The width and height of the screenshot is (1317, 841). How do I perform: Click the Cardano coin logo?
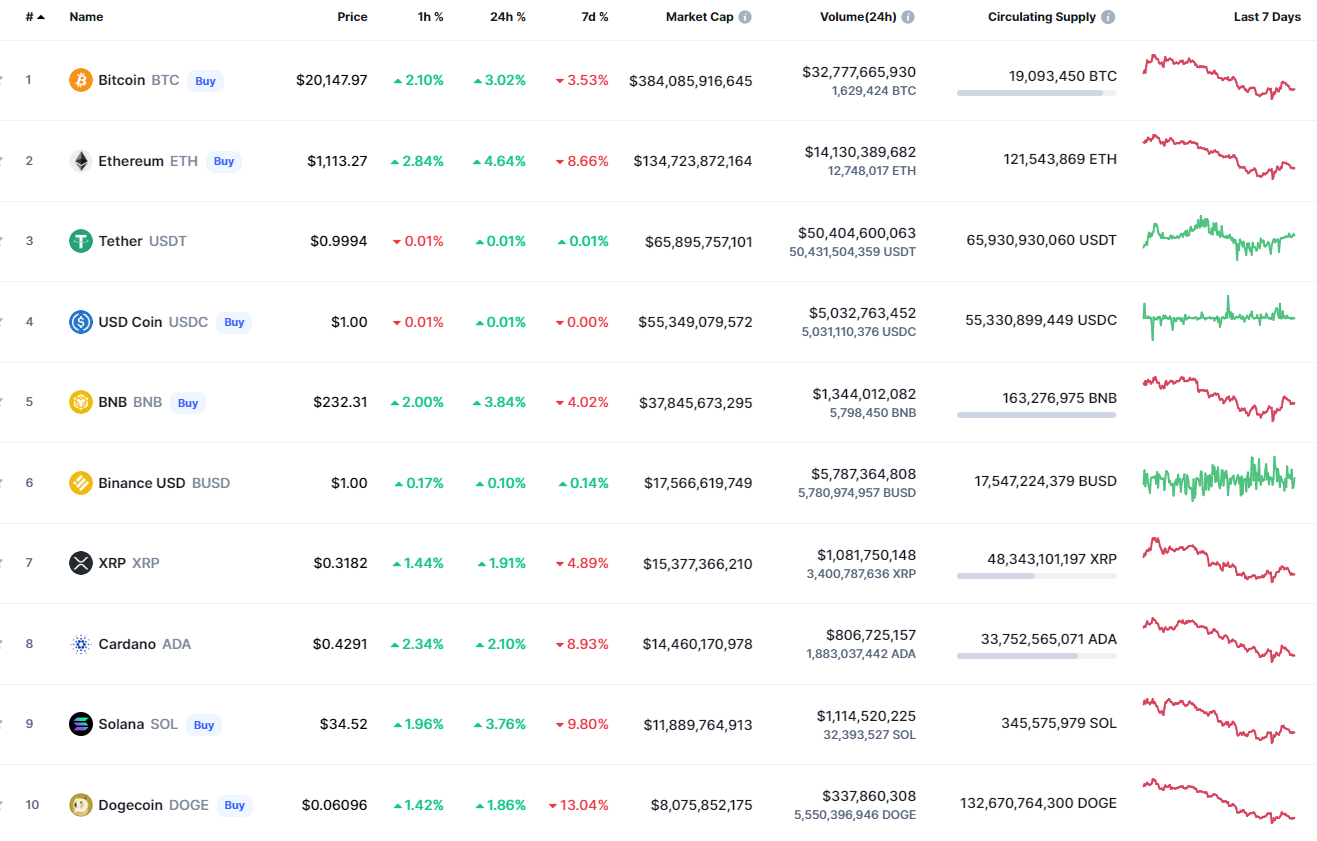81,644
